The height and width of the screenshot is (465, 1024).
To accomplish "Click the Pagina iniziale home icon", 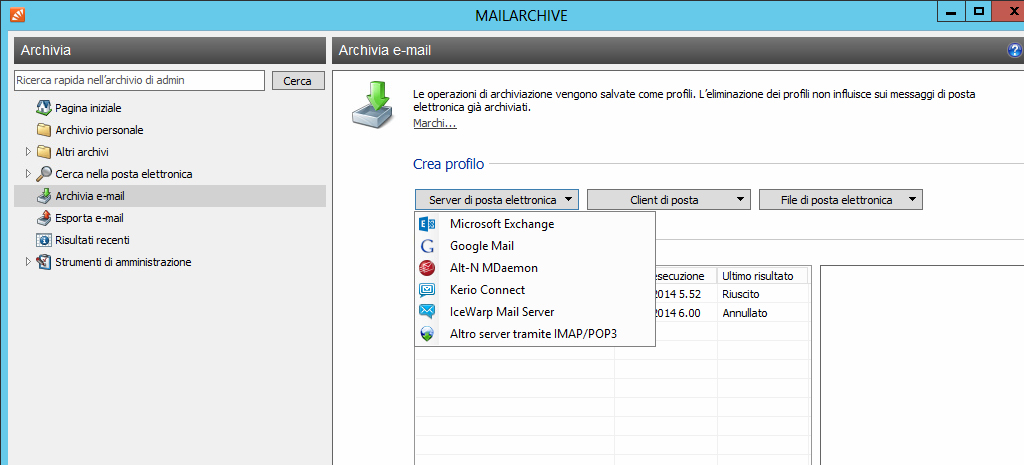I will 44,108.
